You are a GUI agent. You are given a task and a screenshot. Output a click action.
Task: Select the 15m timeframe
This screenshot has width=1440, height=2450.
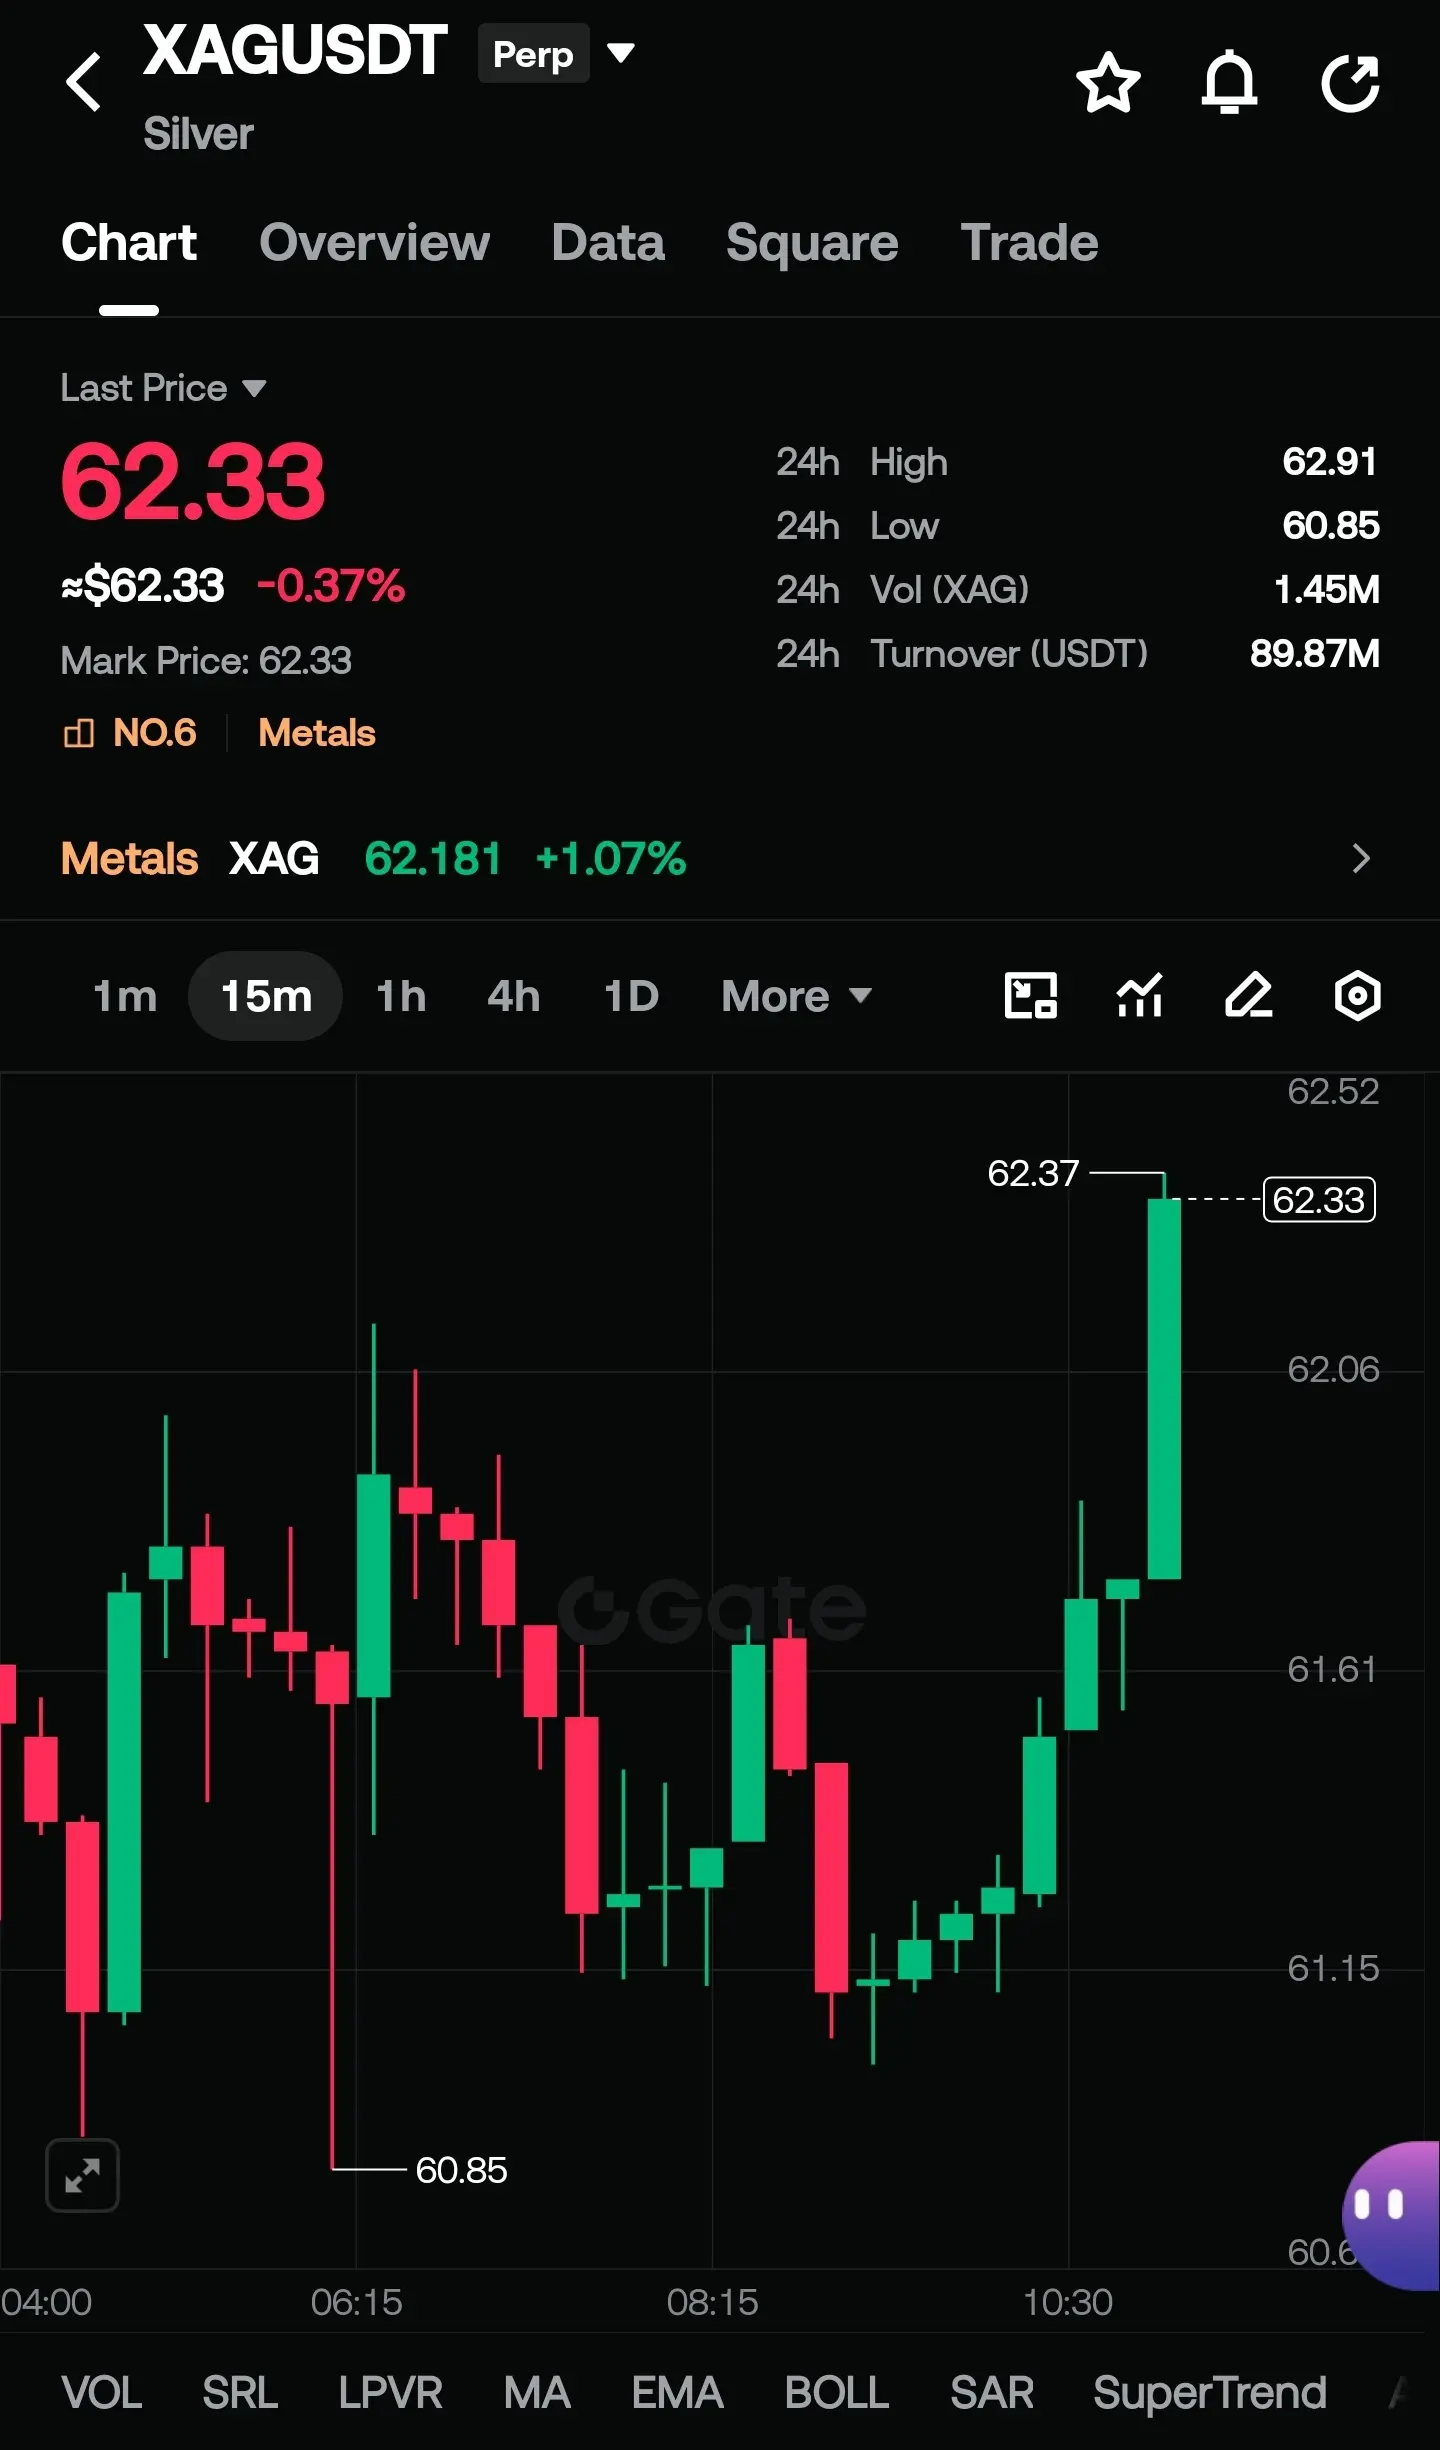[266, 996]
